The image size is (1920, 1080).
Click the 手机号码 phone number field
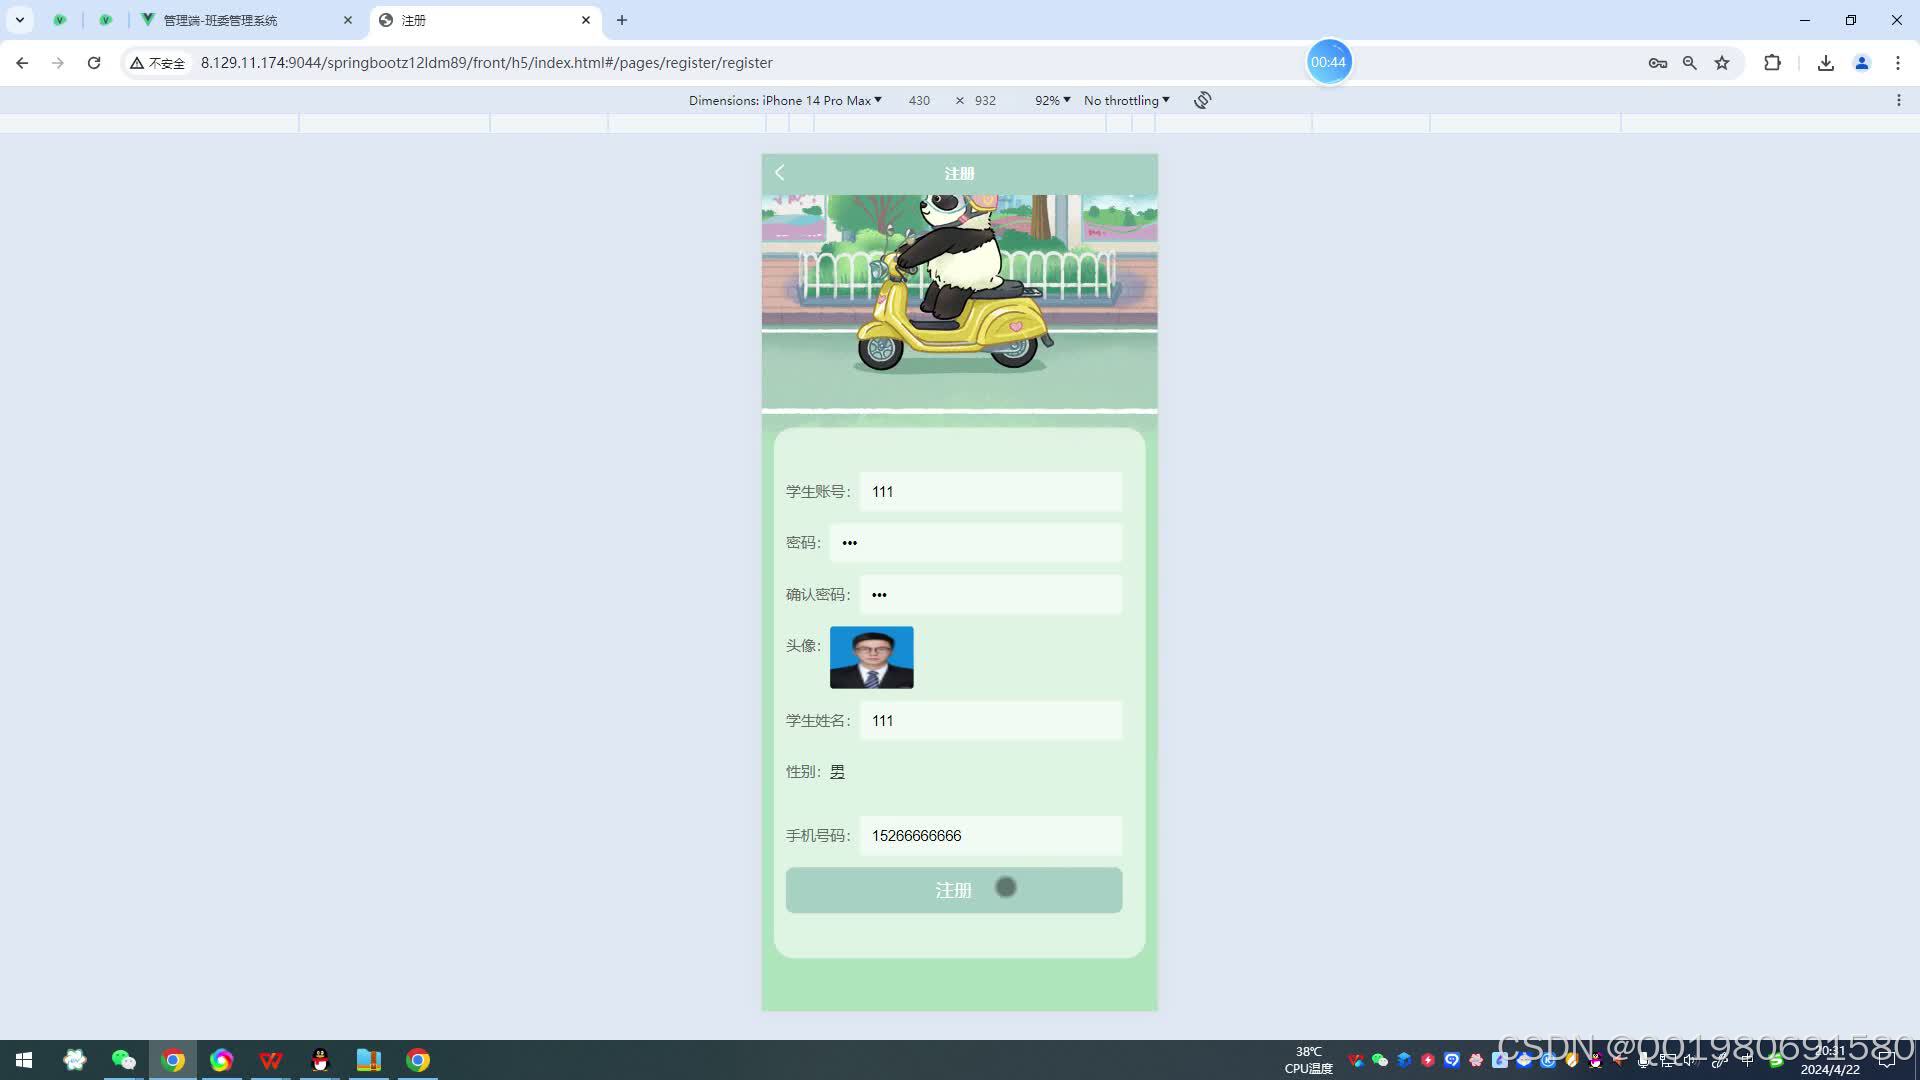pos(990,836)
